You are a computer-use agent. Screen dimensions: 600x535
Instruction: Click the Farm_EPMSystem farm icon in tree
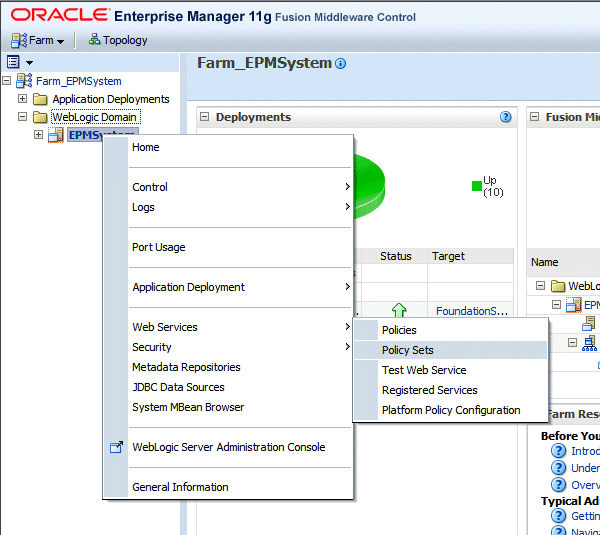point(24,81)
